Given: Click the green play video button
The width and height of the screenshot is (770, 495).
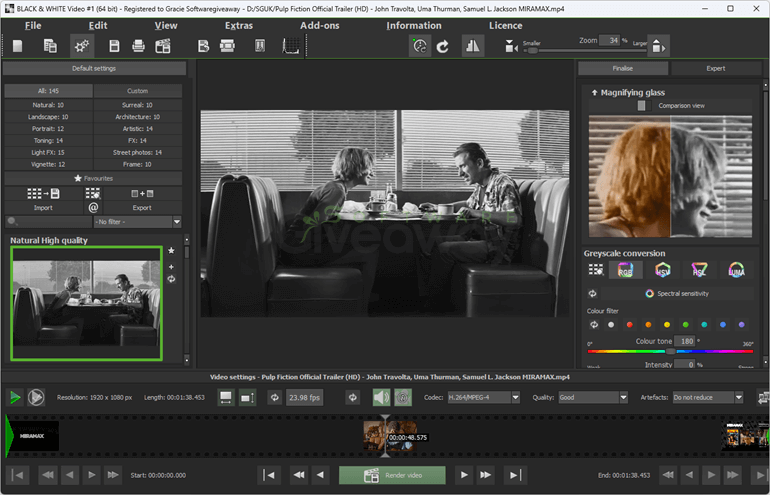Looking at the screenshot, I should point(15,397).
